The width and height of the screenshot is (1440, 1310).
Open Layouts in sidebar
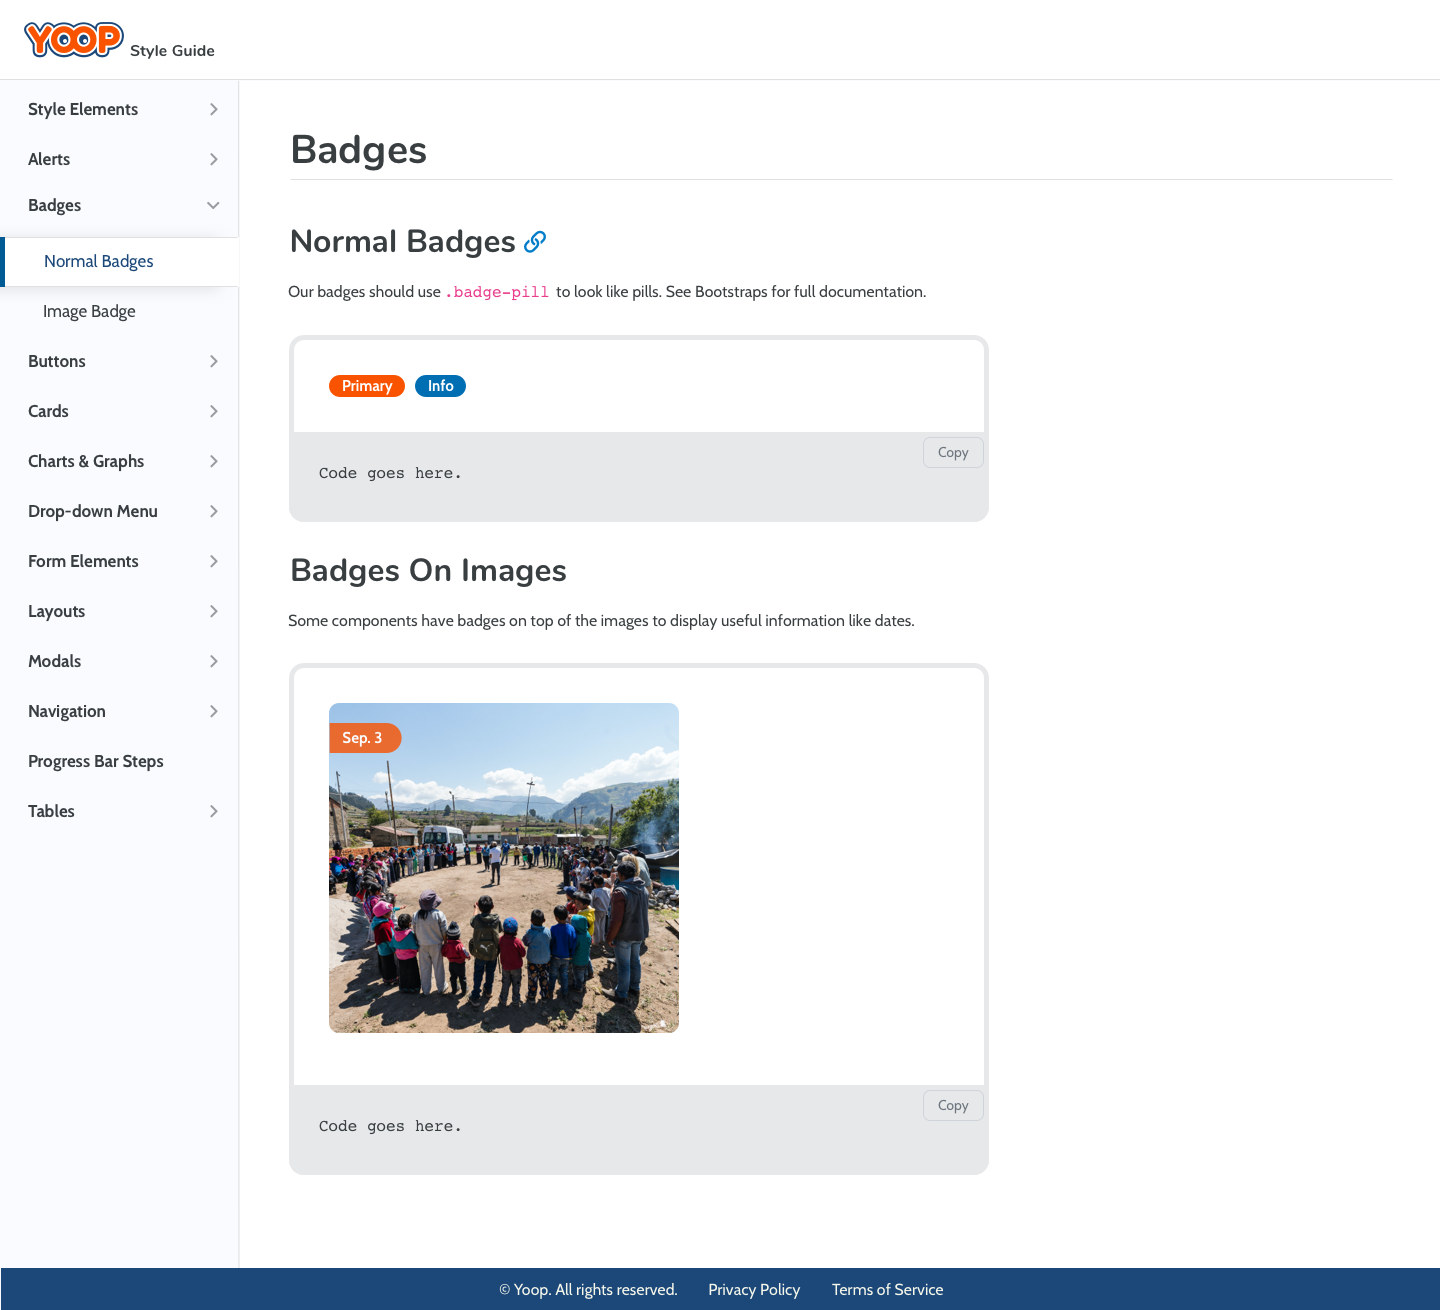[x=56, y=611]
